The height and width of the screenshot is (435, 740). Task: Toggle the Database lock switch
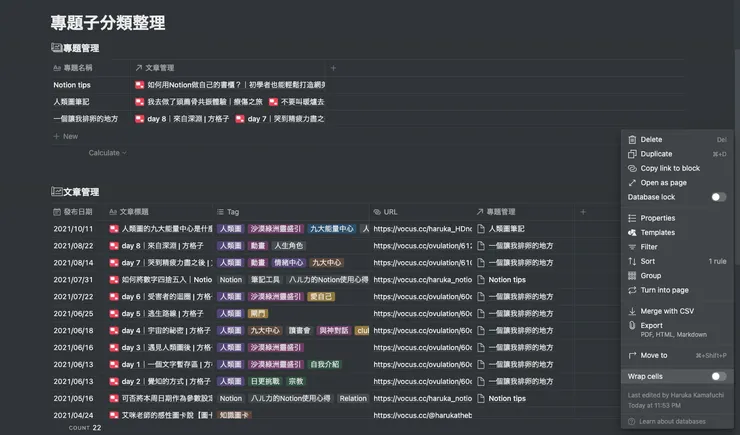tap(718, 197)
